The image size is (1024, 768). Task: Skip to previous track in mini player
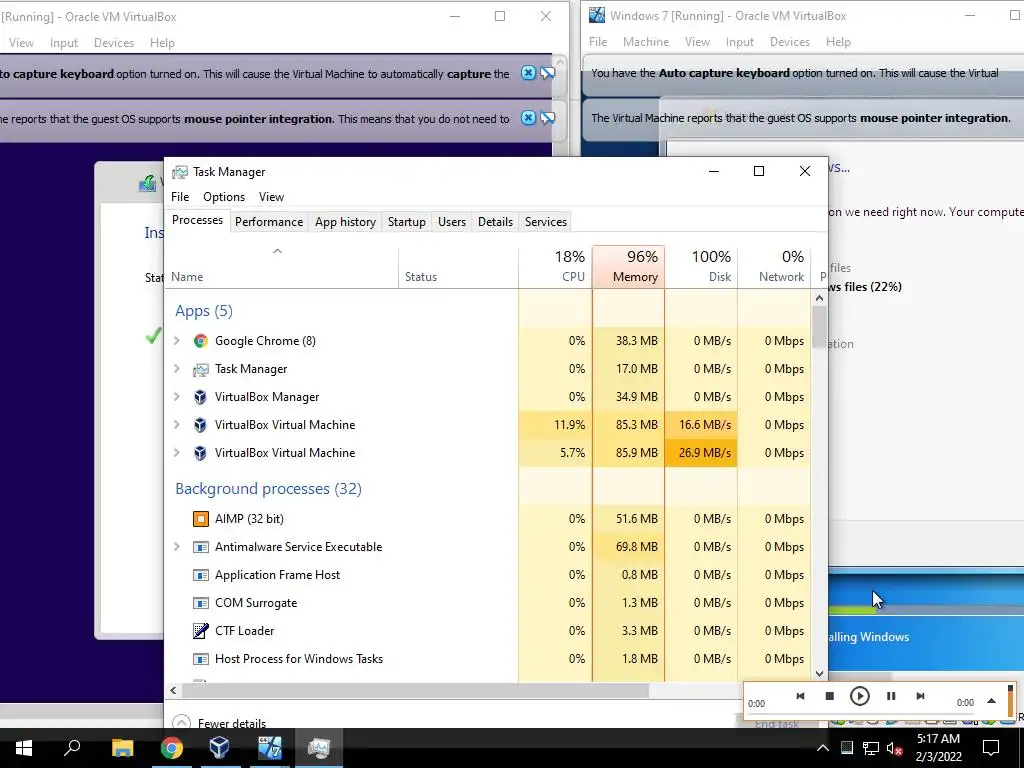coord(800,696)
